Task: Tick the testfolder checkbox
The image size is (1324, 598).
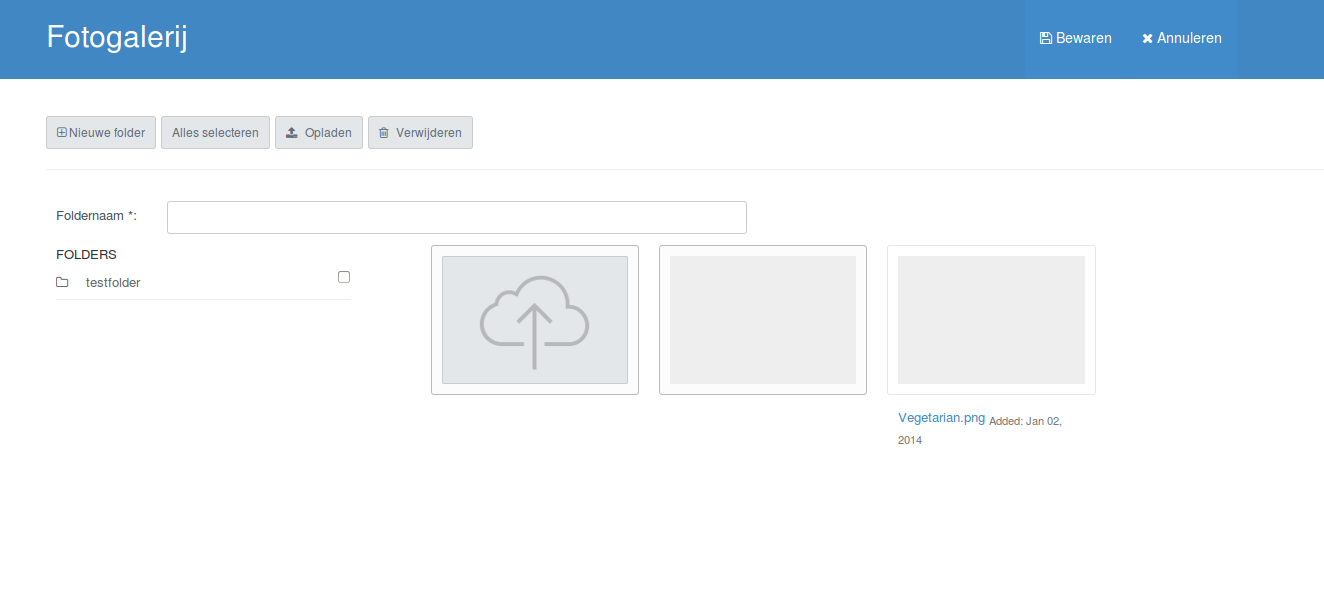Action: tap(344, 277)
